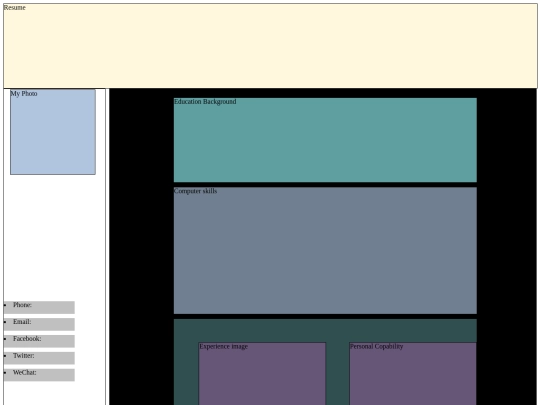Click the "Personal Capability" box
540x405 pixels.
pos(413,374)
